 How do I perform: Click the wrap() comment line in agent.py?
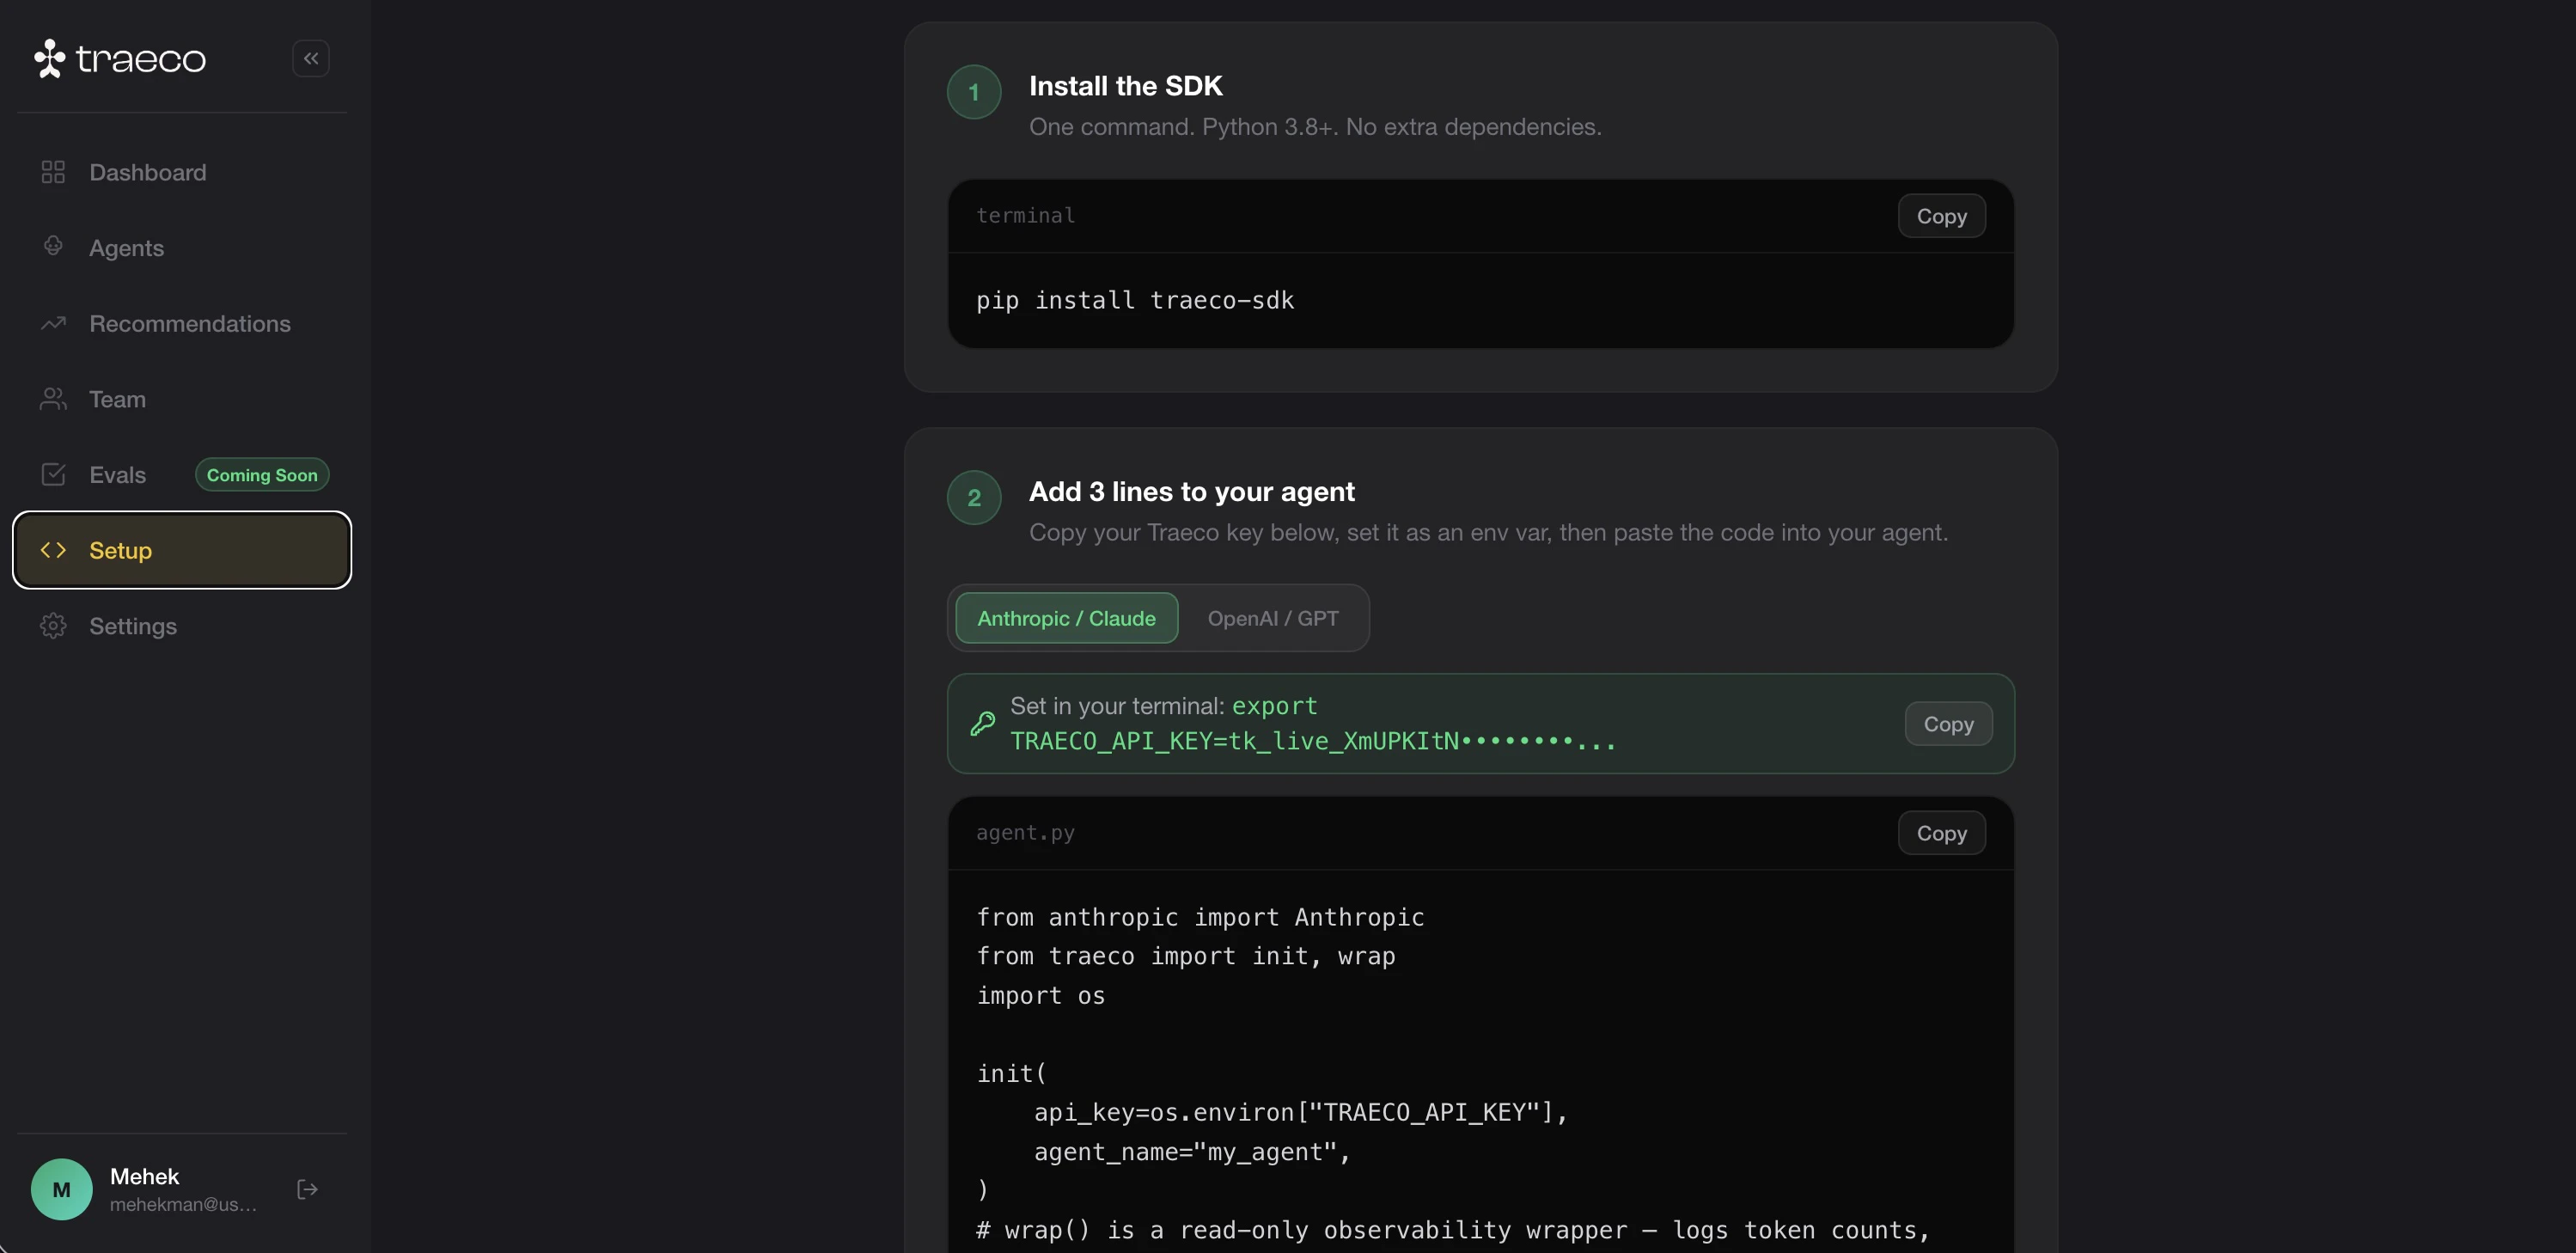[x=1453, y=1230]
